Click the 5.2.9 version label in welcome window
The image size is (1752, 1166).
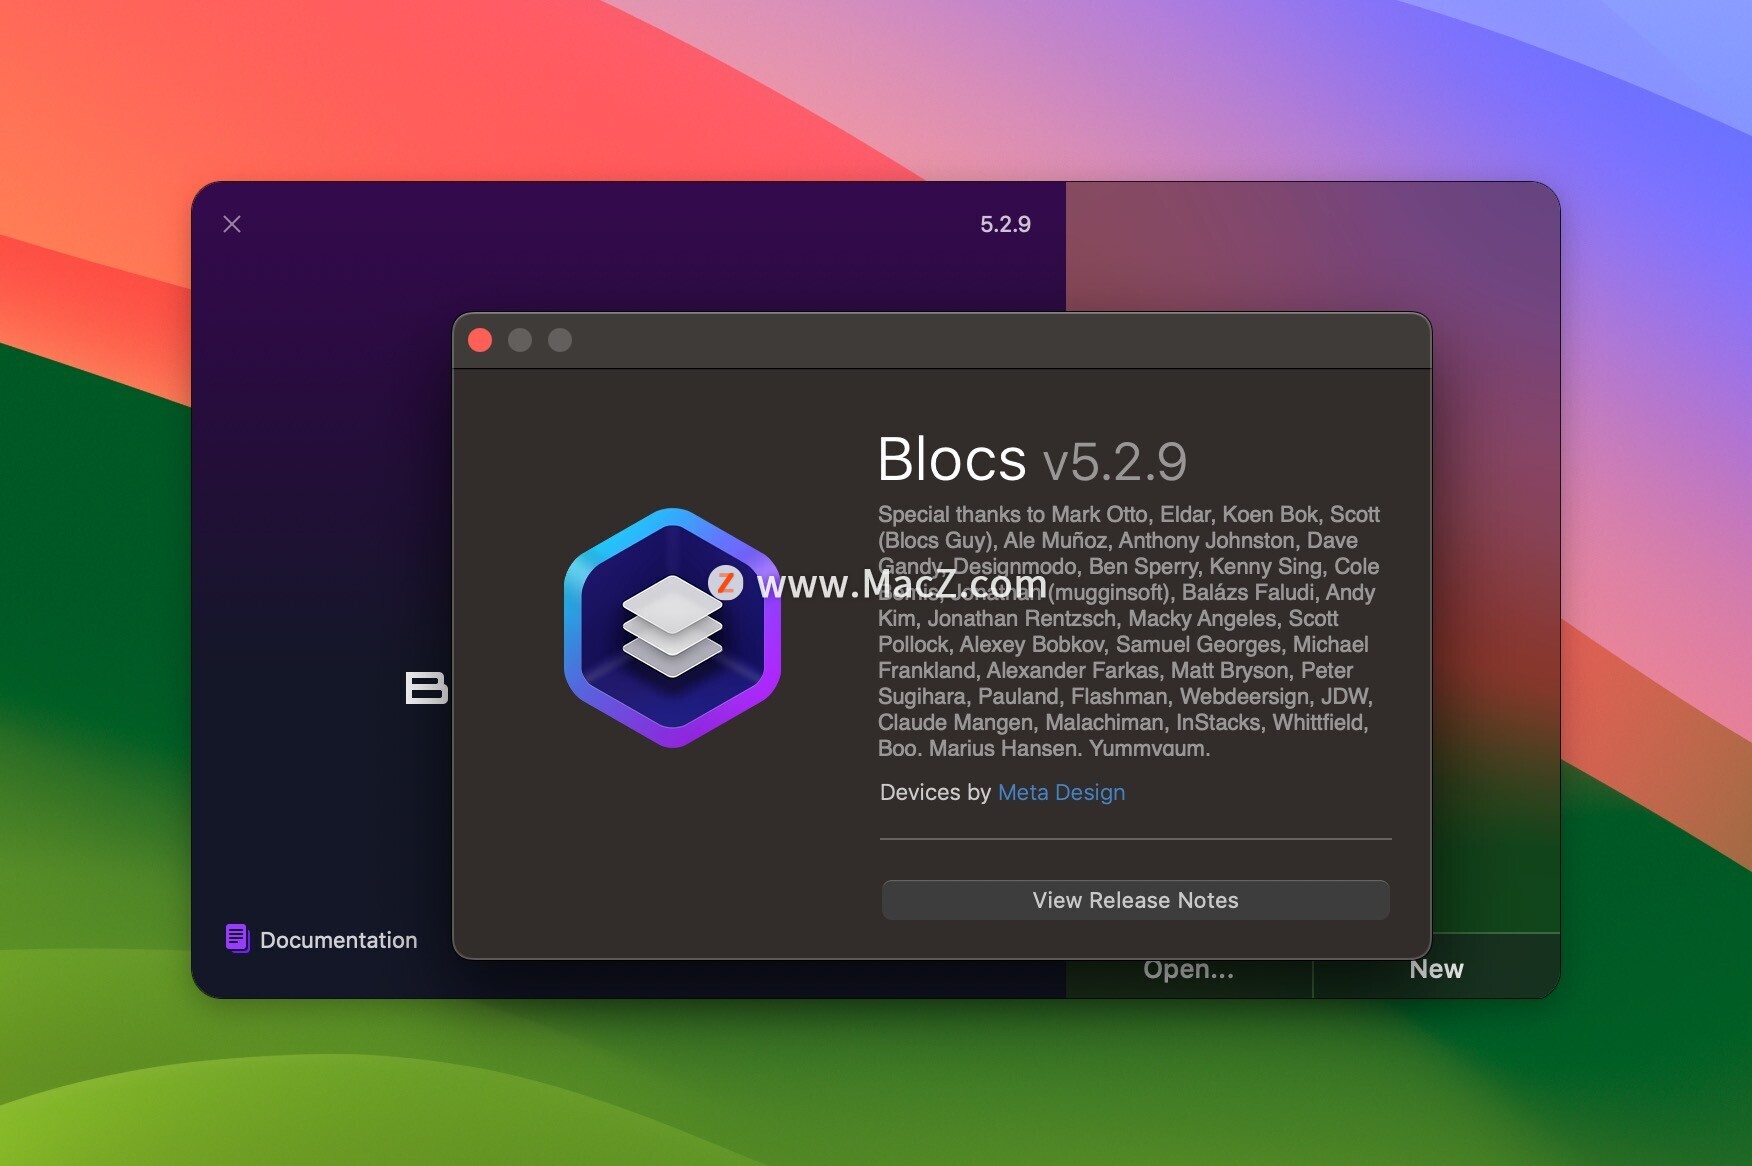[1005, 224]
